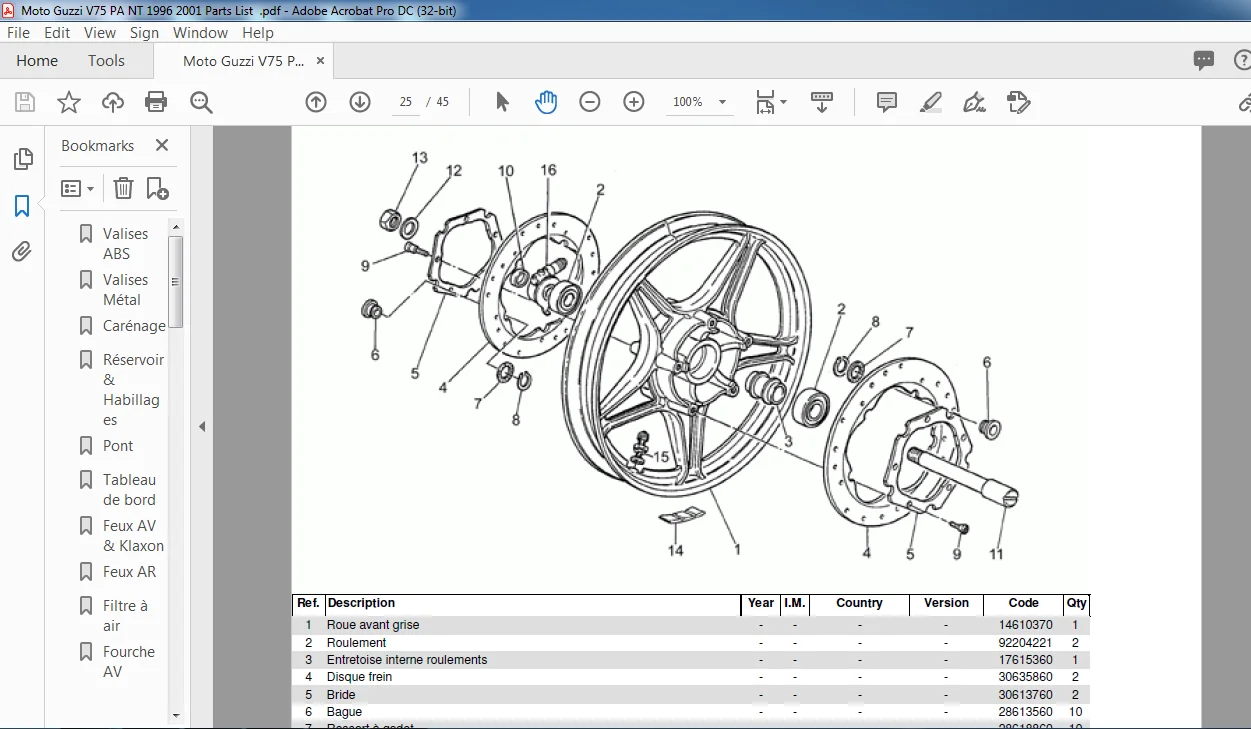Print the document using printer icon

tap(156, 102)
